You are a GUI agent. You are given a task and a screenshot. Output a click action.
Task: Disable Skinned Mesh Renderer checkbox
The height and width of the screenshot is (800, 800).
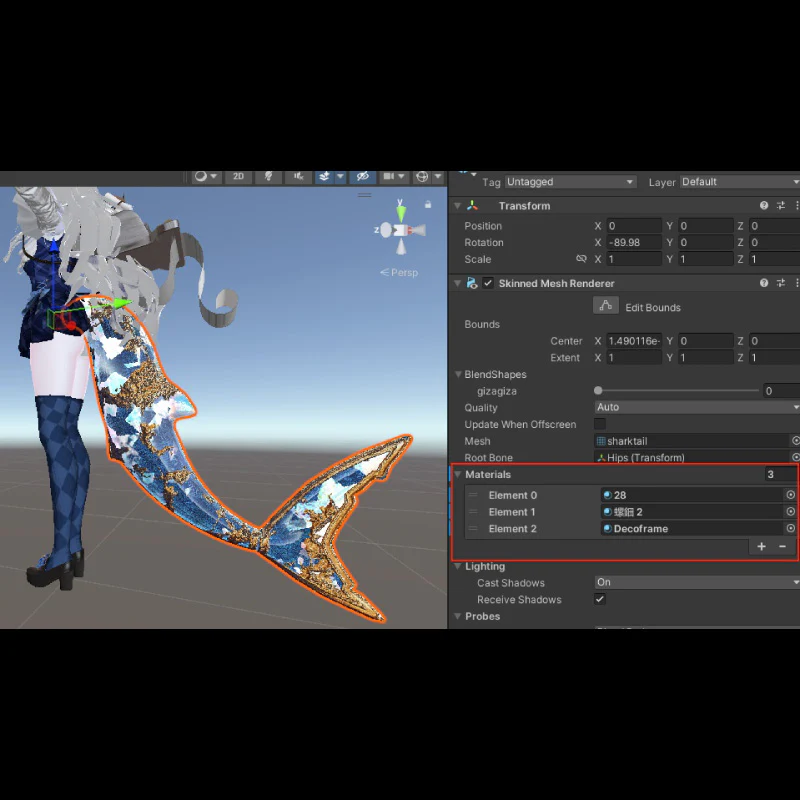coord(488,283)
